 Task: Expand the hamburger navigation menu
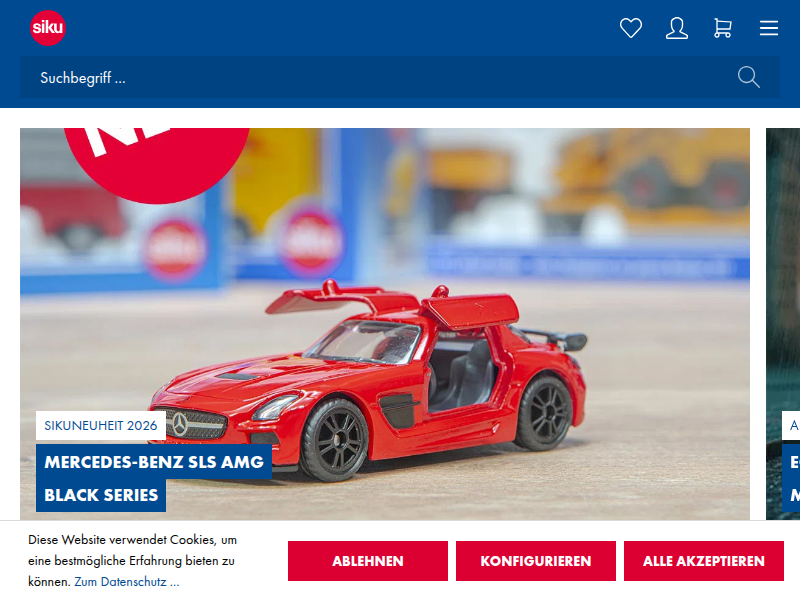769,28
